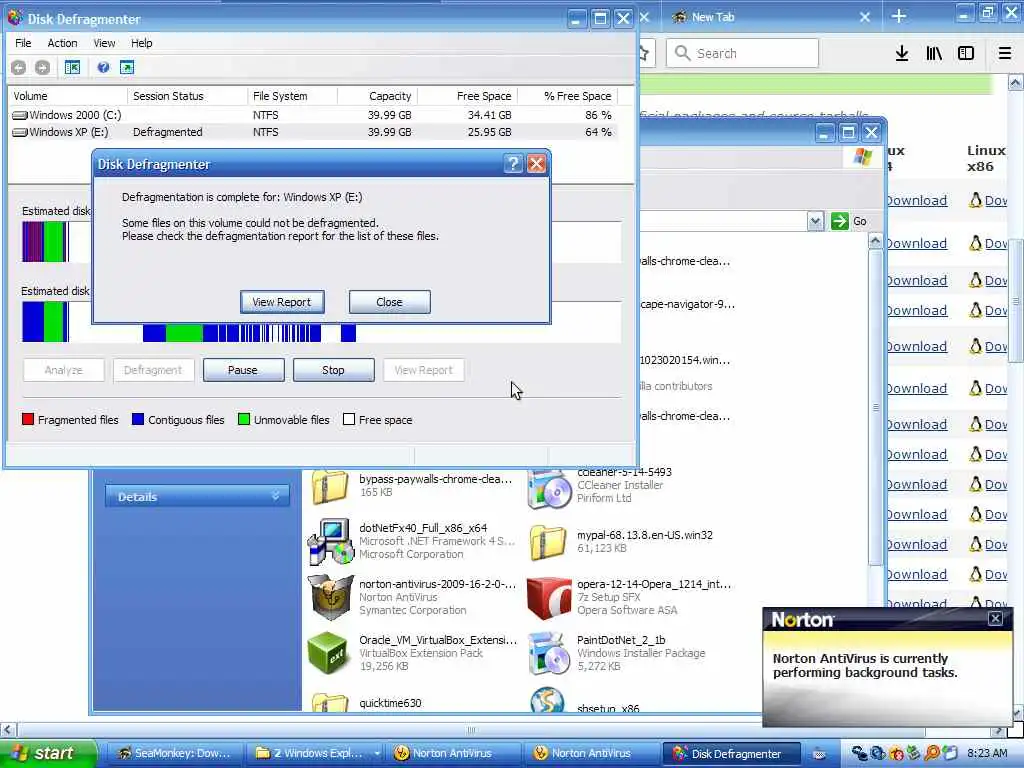Open the File menu in Disk Defragmenter

(x=23, y=43)
